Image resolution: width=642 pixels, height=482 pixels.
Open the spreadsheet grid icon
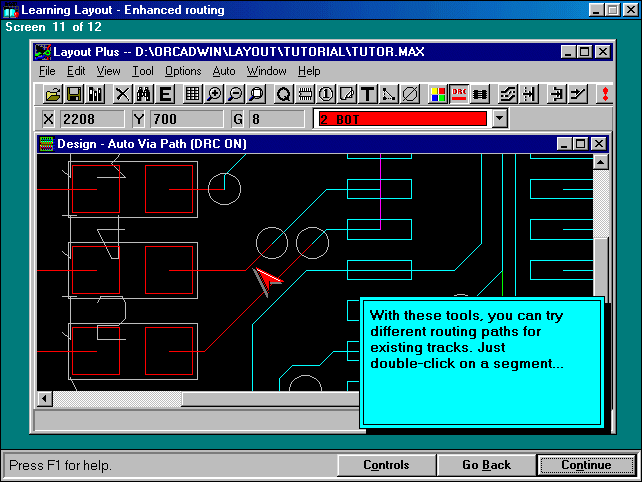[x=192, y=94]
